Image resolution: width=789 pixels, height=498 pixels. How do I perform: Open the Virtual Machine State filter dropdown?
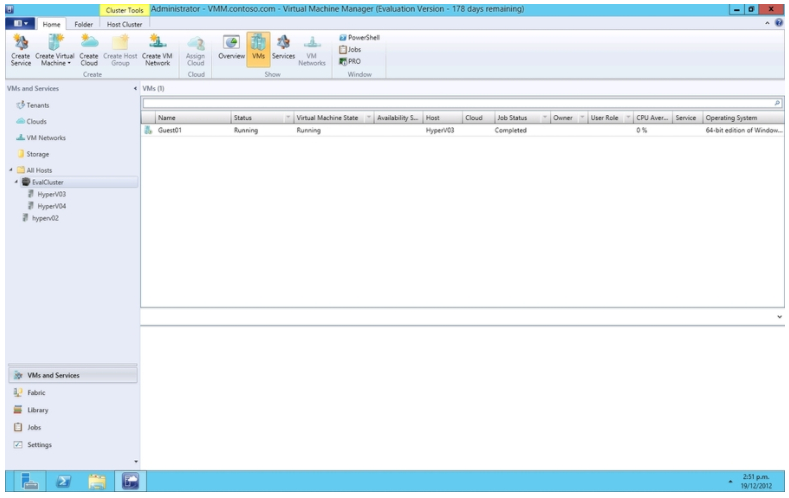[x=369, y=118]
